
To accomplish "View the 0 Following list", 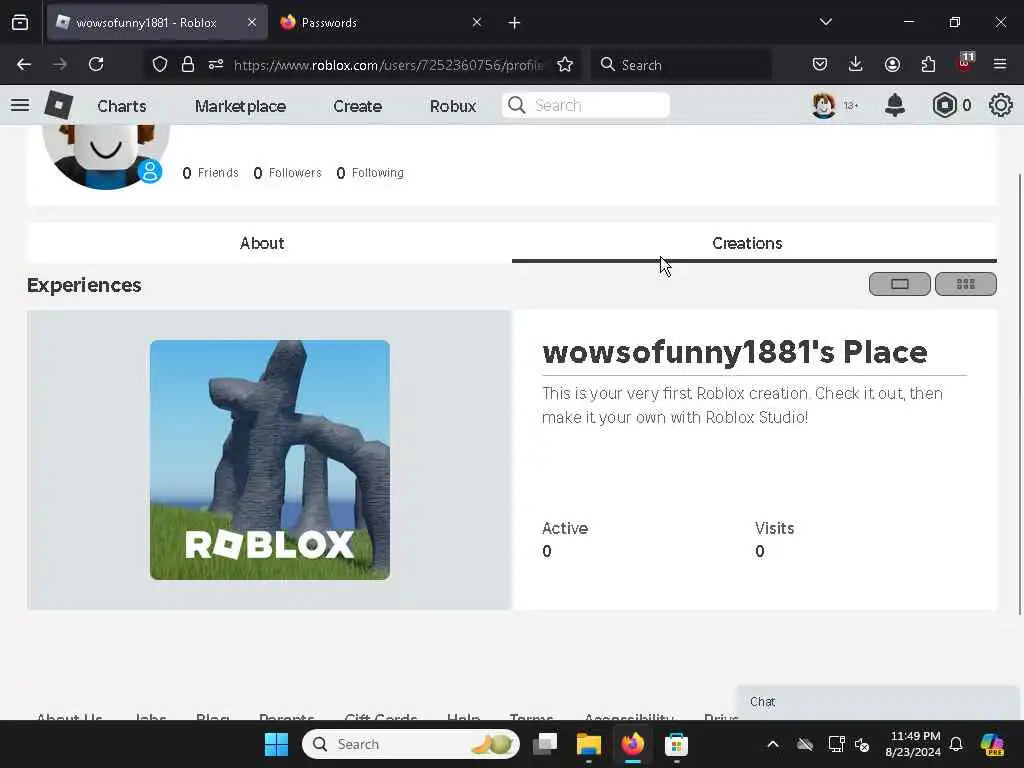I will [x=370, y=173].
